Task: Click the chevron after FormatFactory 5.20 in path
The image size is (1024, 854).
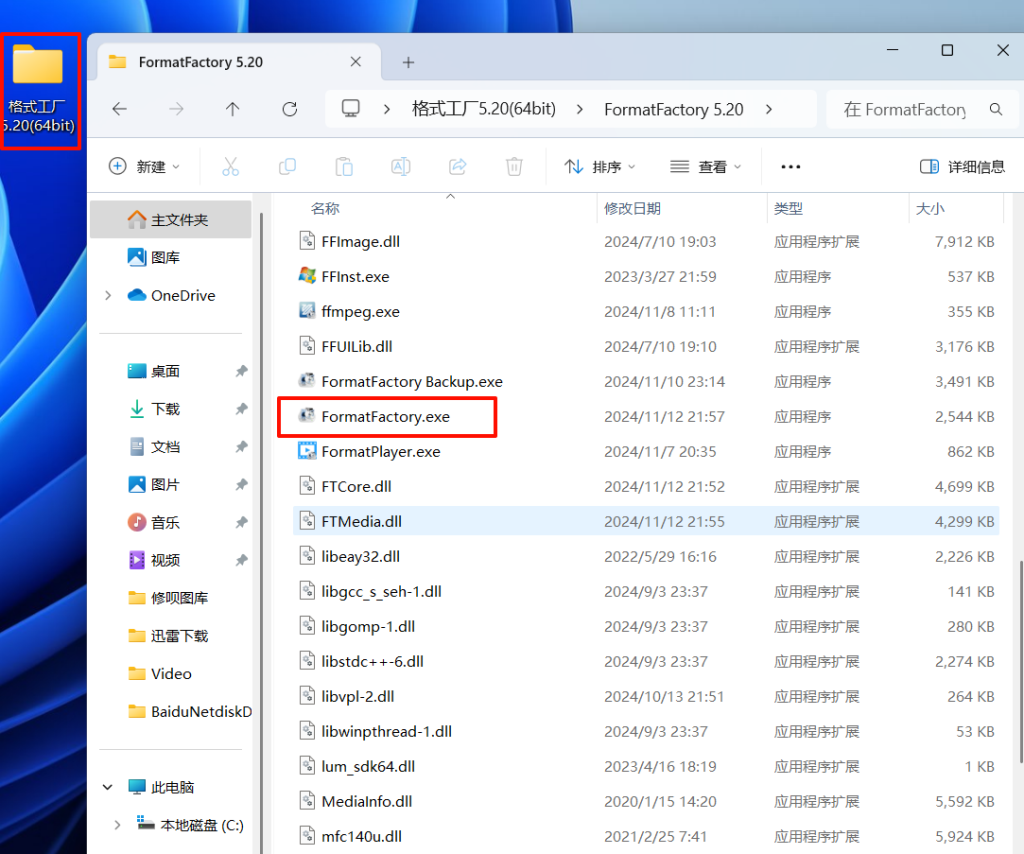Action: [x=769, y=109]
